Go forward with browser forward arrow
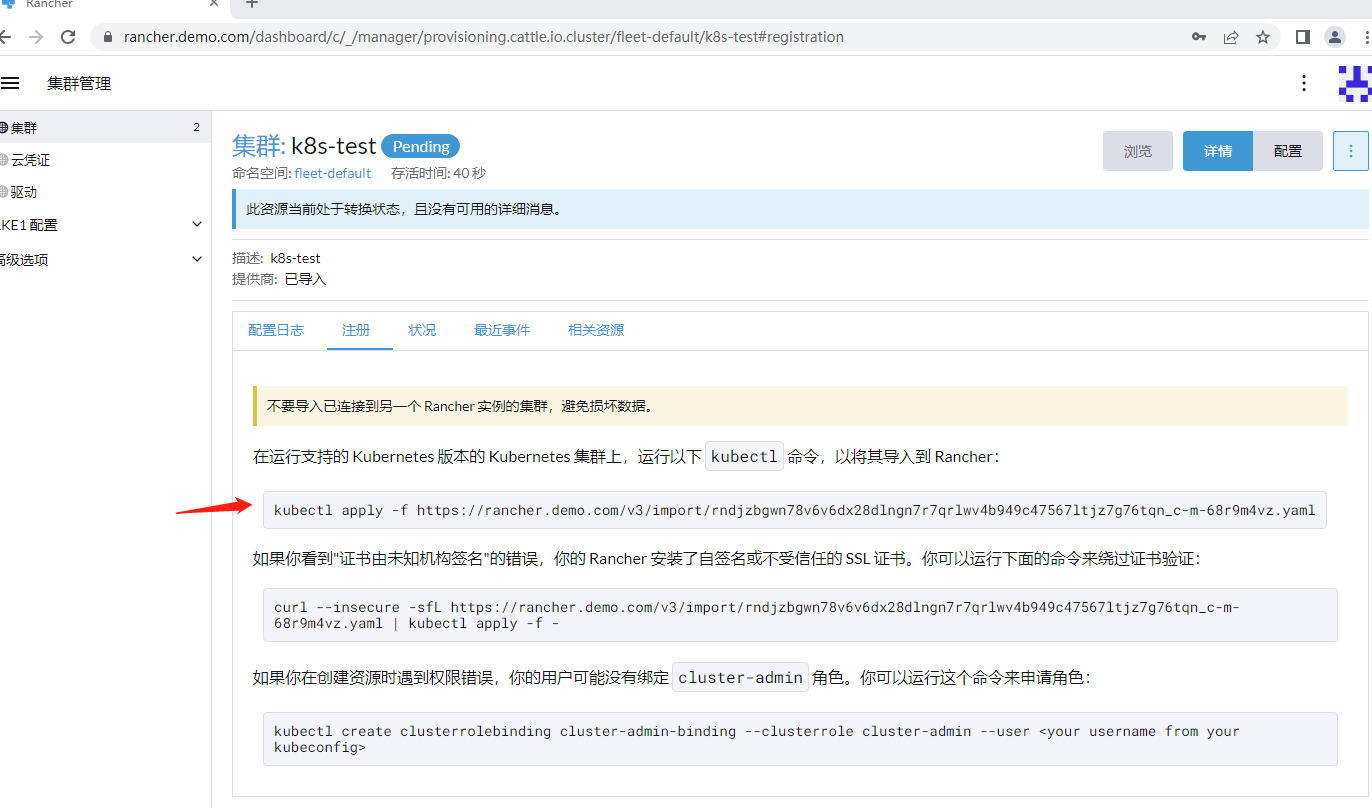The height and width of the screenshot is (808, 1372). [x=36, y=37]
